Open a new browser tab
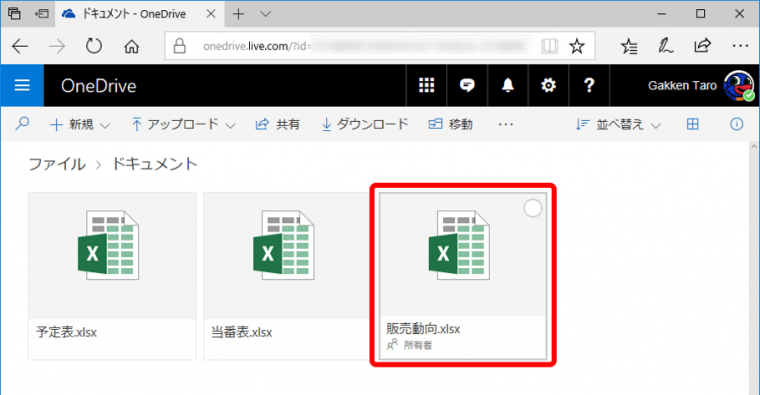760x395 pixels. click(238, 14)
